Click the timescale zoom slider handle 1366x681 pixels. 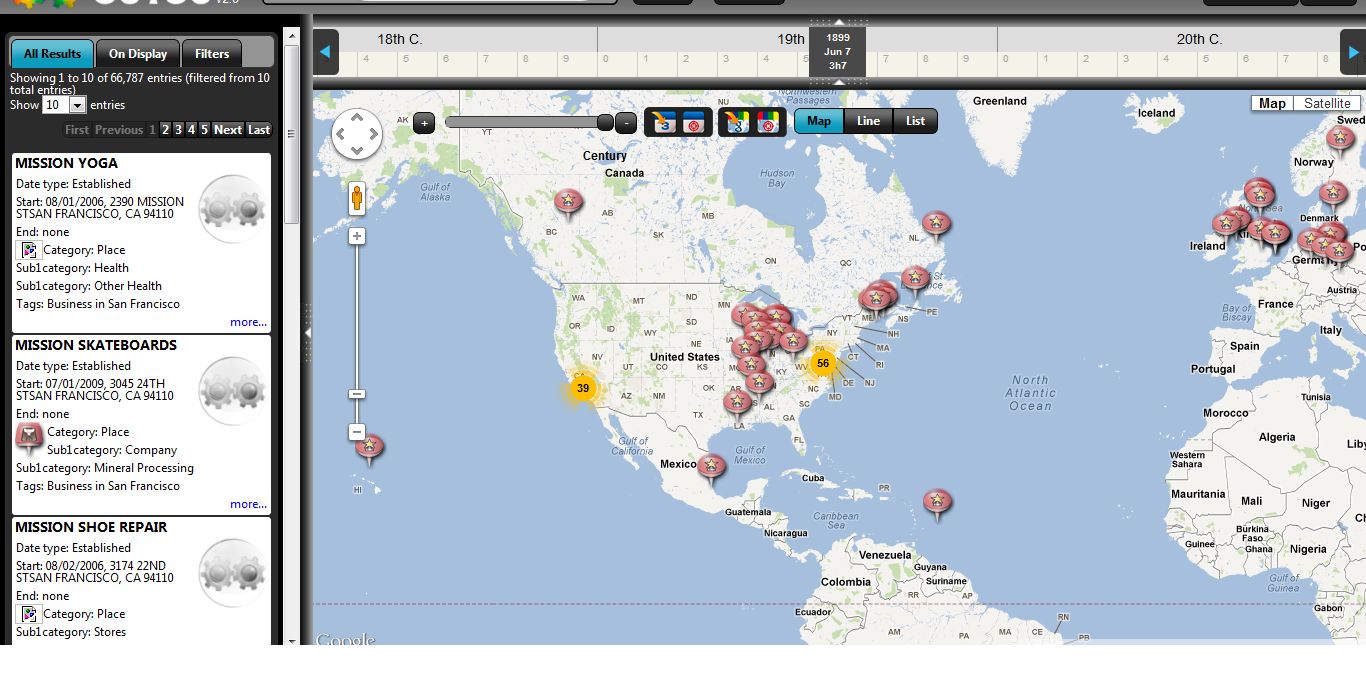click(x=605, y=122)
